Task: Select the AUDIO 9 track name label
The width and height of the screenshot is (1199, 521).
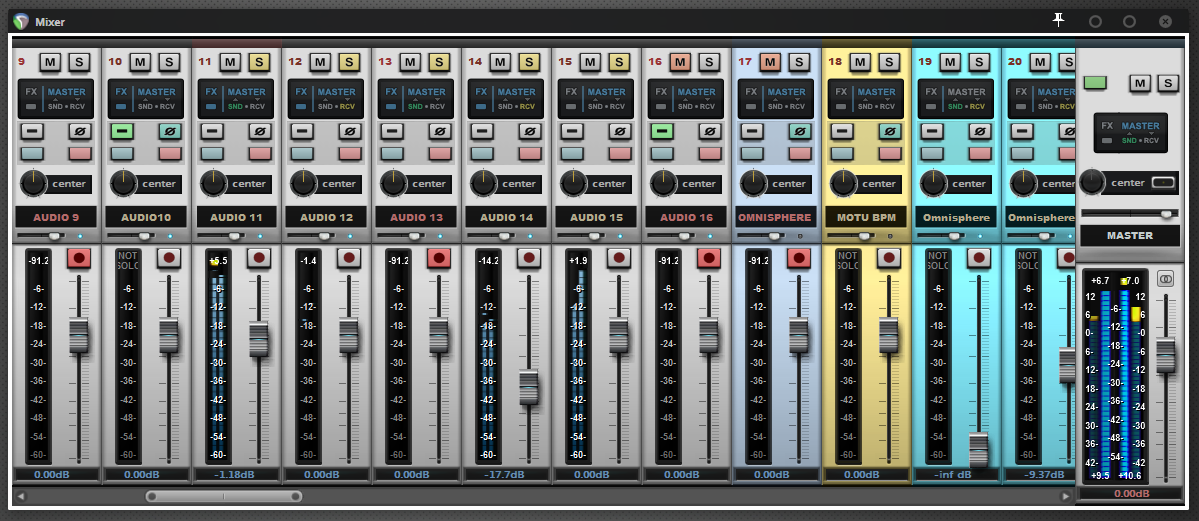Action: [56, 217]
